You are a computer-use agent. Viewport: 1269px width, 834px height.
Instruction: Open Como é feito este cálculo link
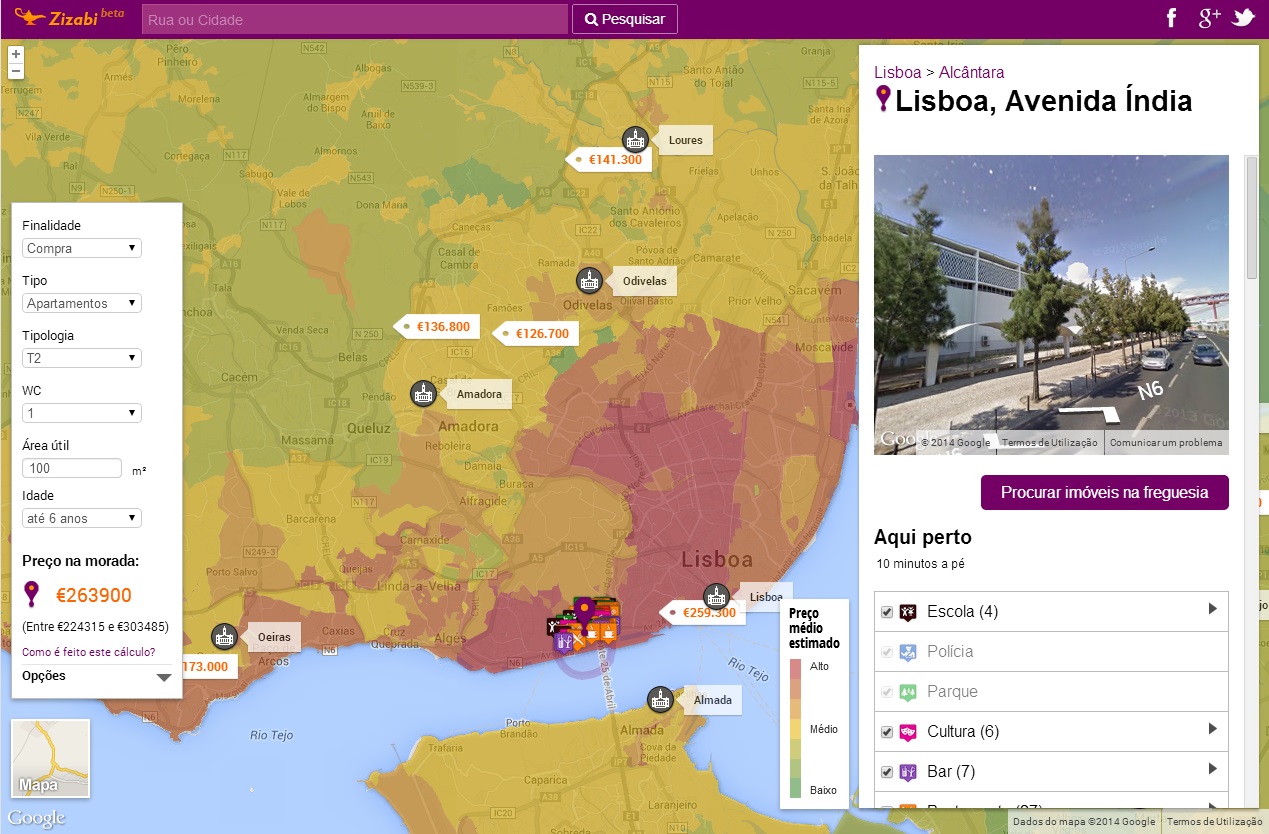pyautogui.click(x=88, y=652)
